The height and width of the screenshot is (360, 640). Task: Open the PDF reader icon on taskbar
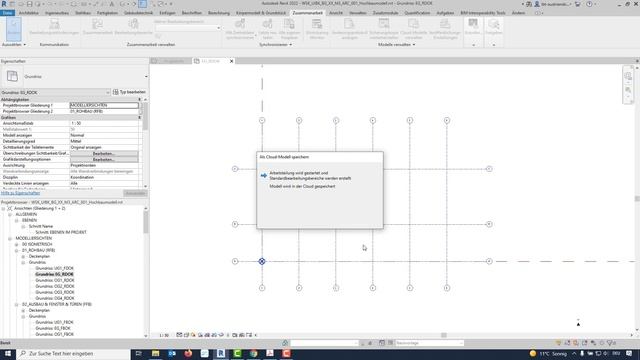click(x=270, y=353)
